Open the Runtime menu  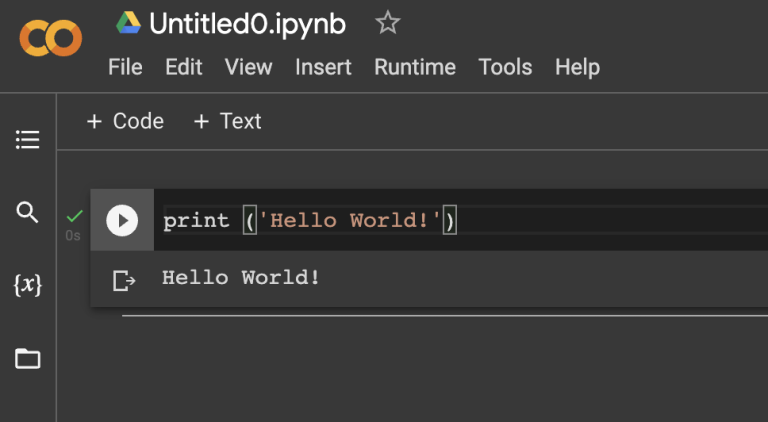[414, 67]
